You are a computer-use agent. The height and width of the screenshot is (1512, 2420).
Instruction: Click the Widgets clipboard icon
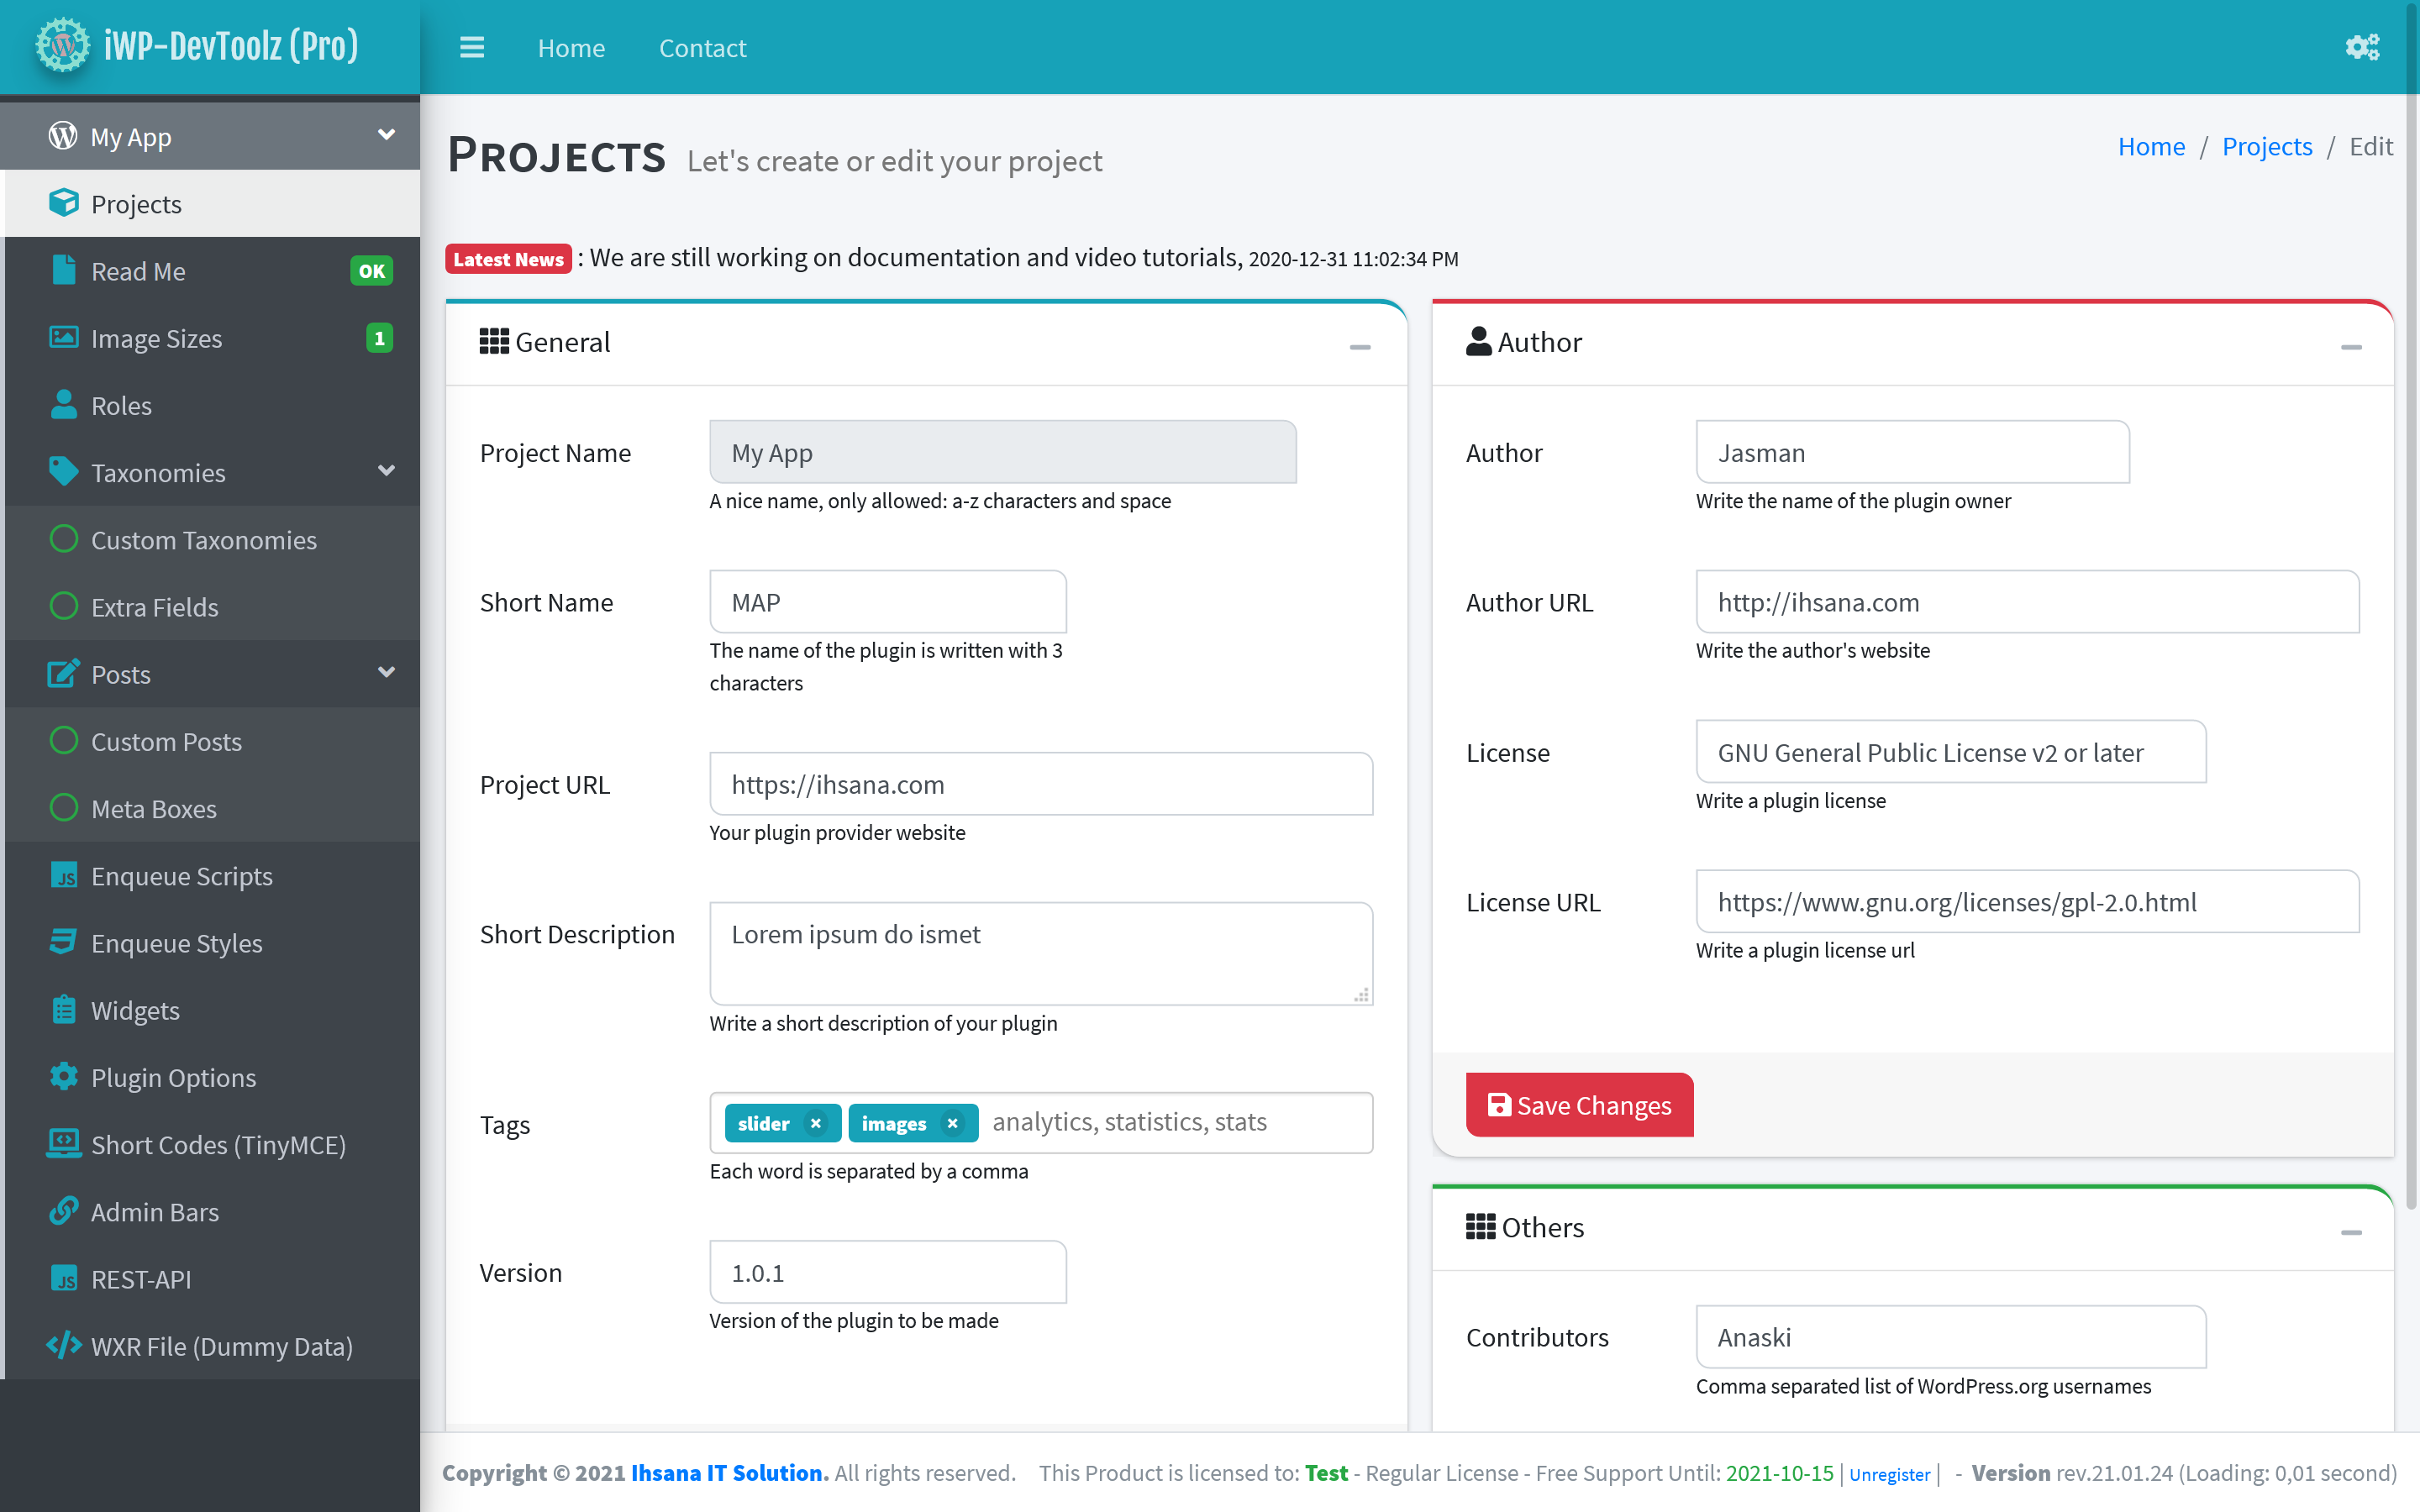63,1009
